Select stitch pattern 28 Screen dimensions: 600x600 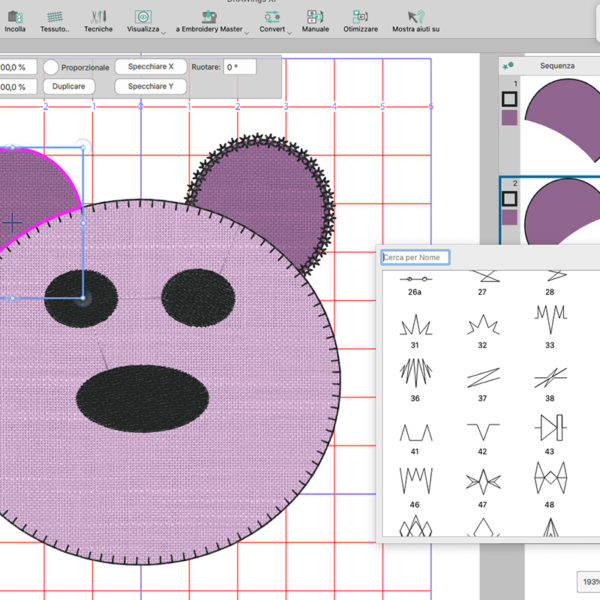coord(550,284)
